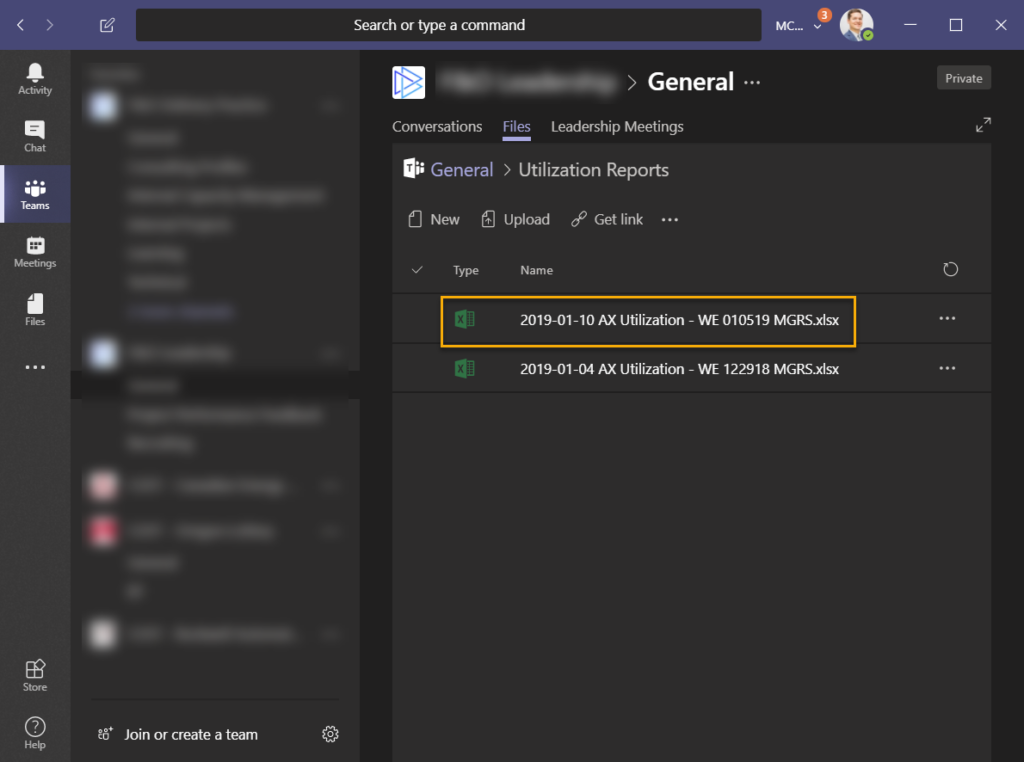1024x762 pixels.
Task: Sort files by the Name column
Action: [536, 270]
